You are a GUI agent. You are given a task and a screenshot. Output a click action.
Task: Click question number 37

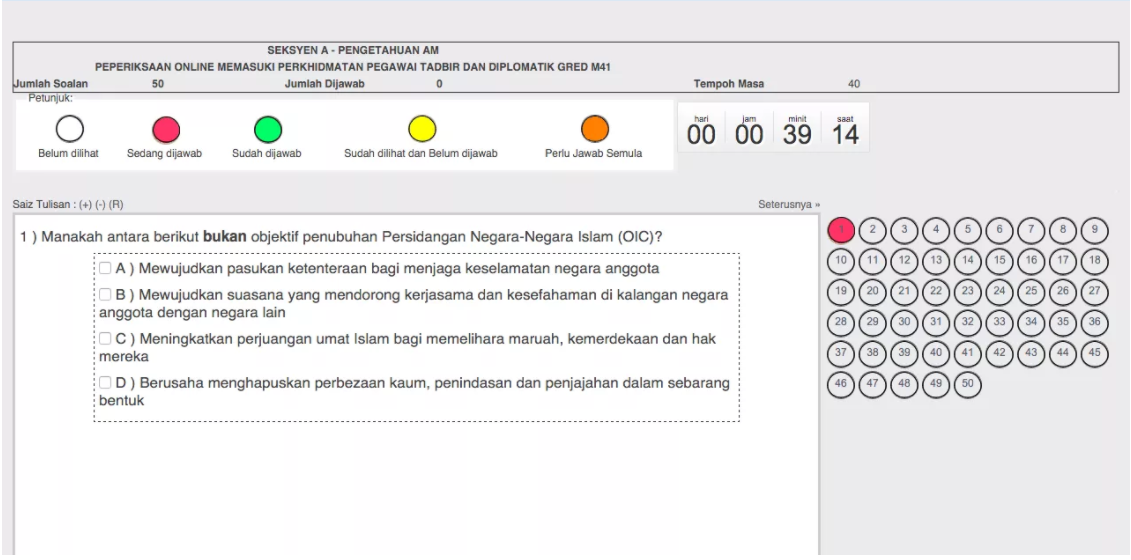pyautogui.click(x=841, y=354)
